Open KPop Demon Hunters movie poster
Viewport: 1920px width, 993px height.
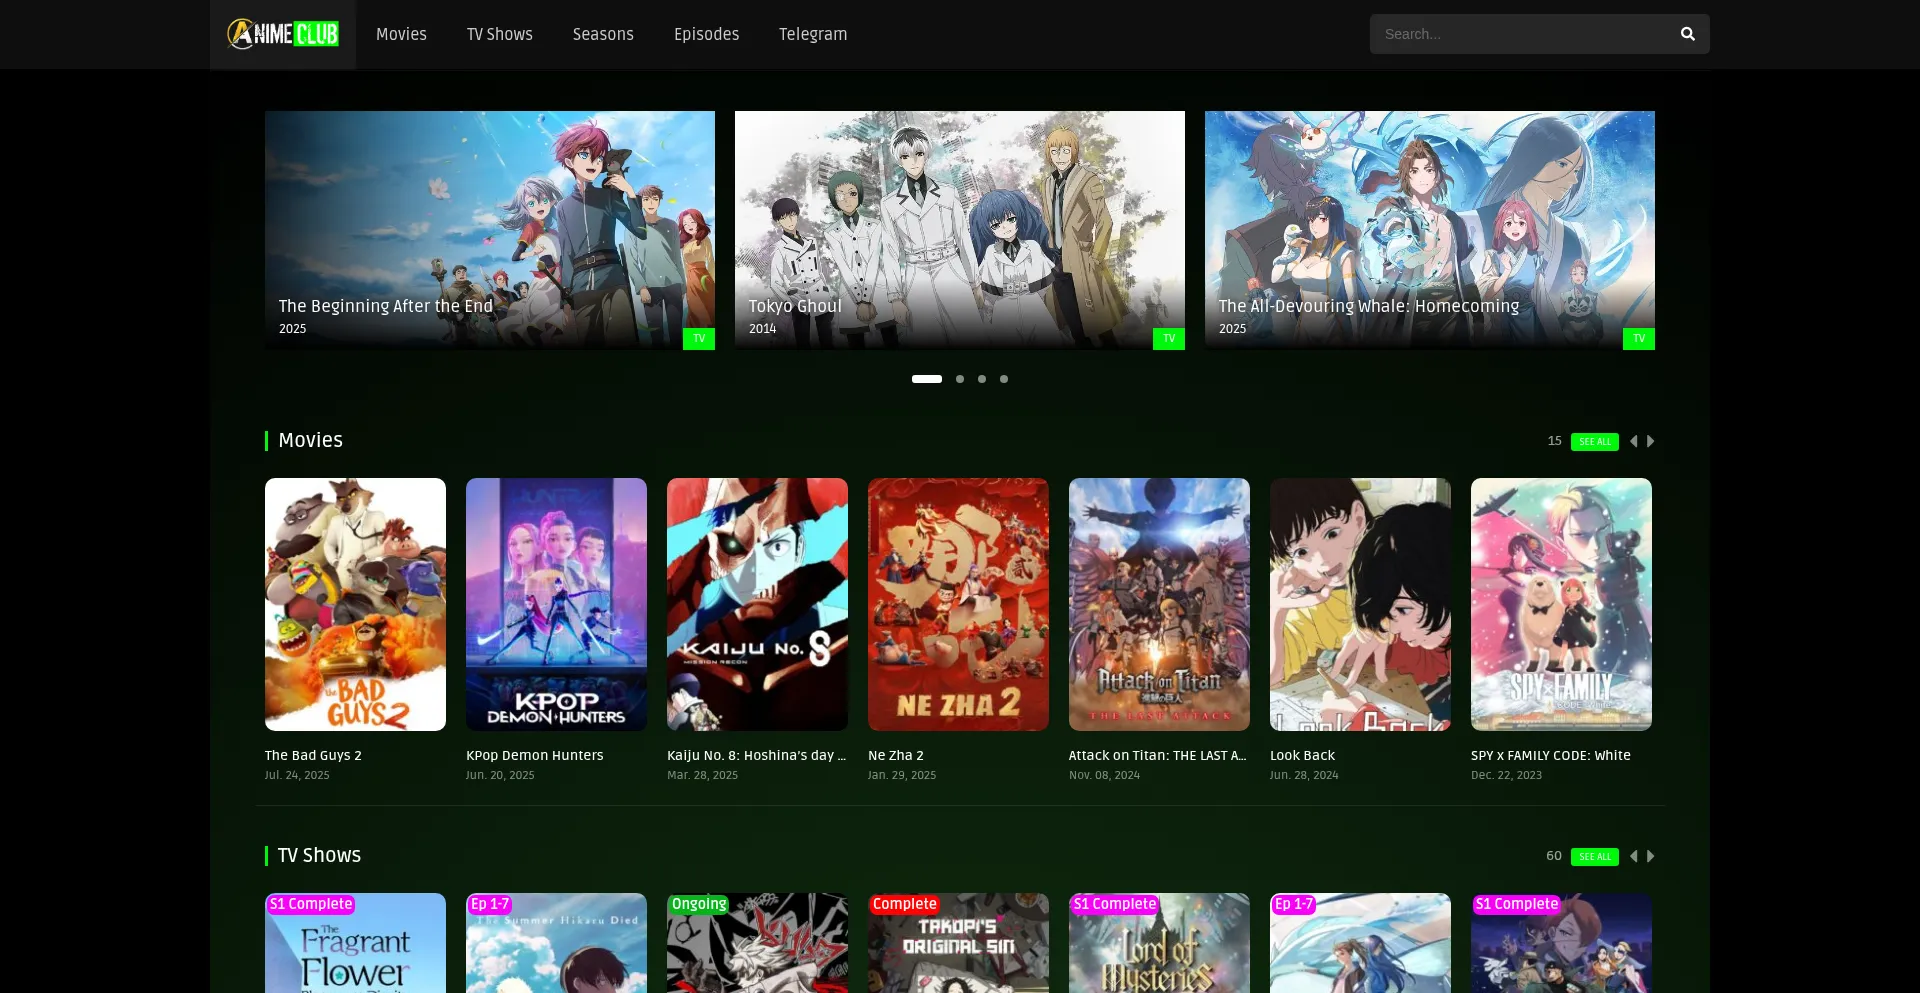point(556,604)
